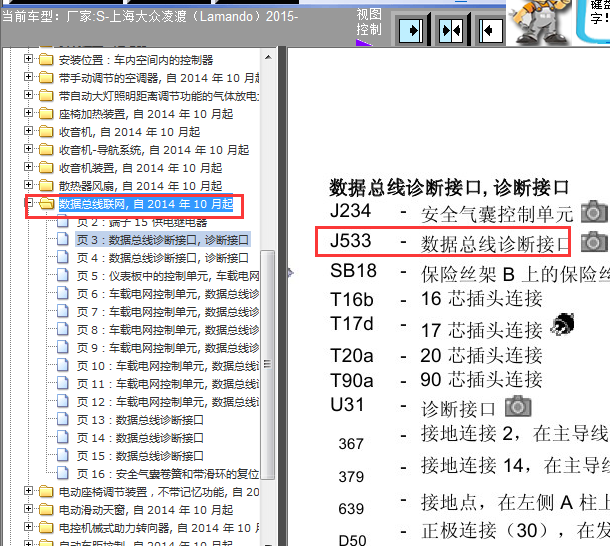Click folder icon of 电控机械式助力转向器
The height and width of the screenshot is (546, 610).
46,527
